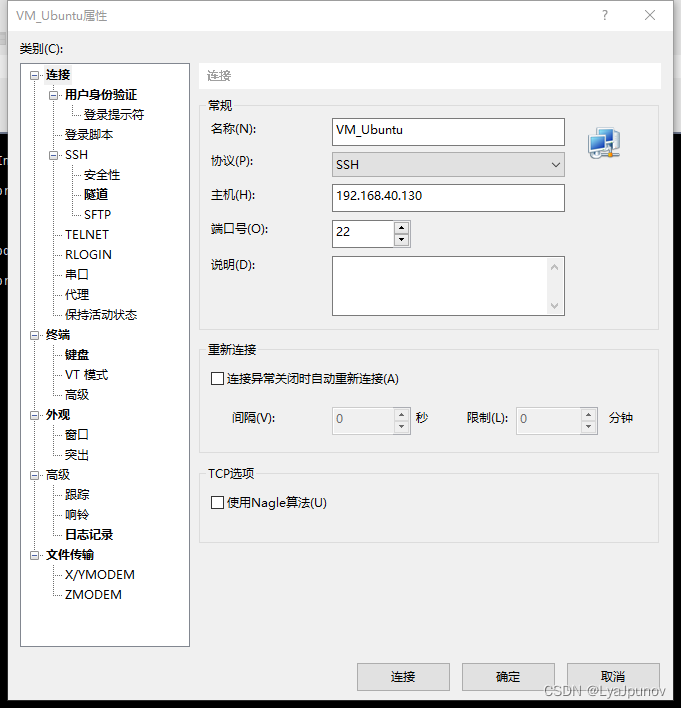Viewport: 681px width, 708px height.
Task: Collapse the 高级 category tree node
Action: pyautogui.click(x=34, y=475)
